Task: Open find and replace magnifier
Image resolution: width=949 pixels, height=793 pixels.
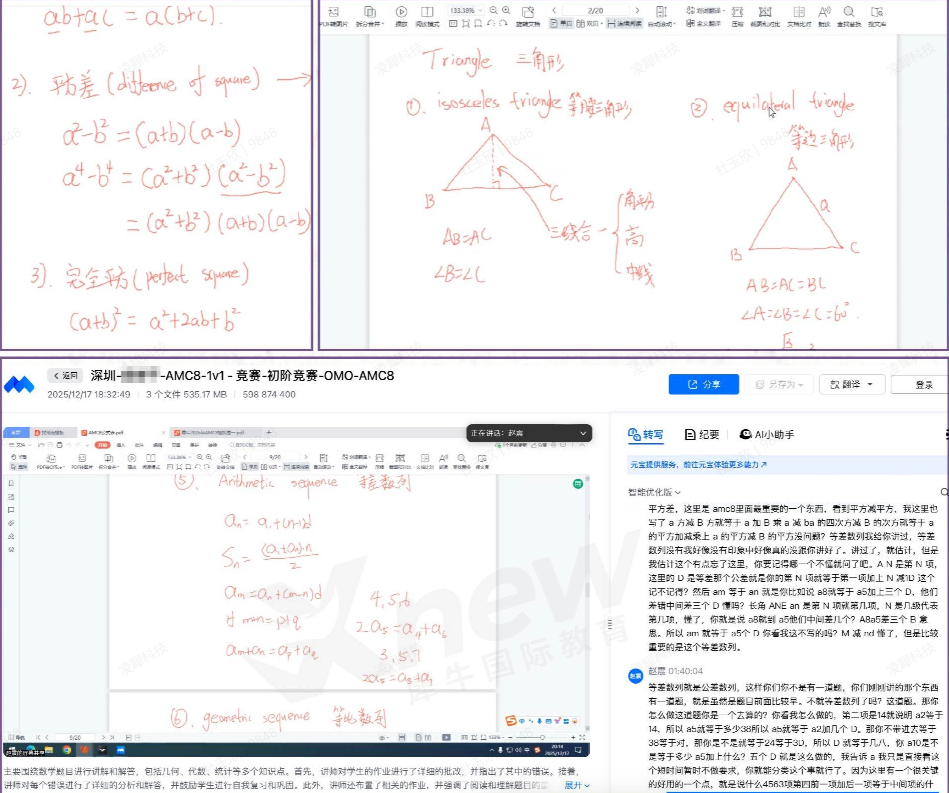Action: pos(849,16)
